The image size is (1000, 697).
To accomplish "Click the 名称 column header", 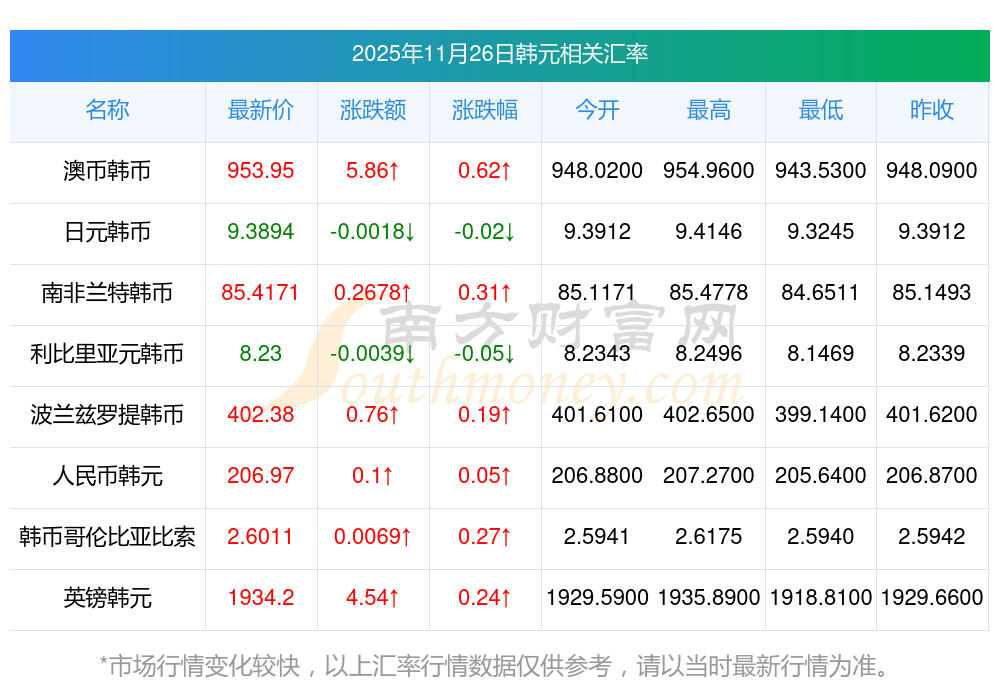I will 107,111.
